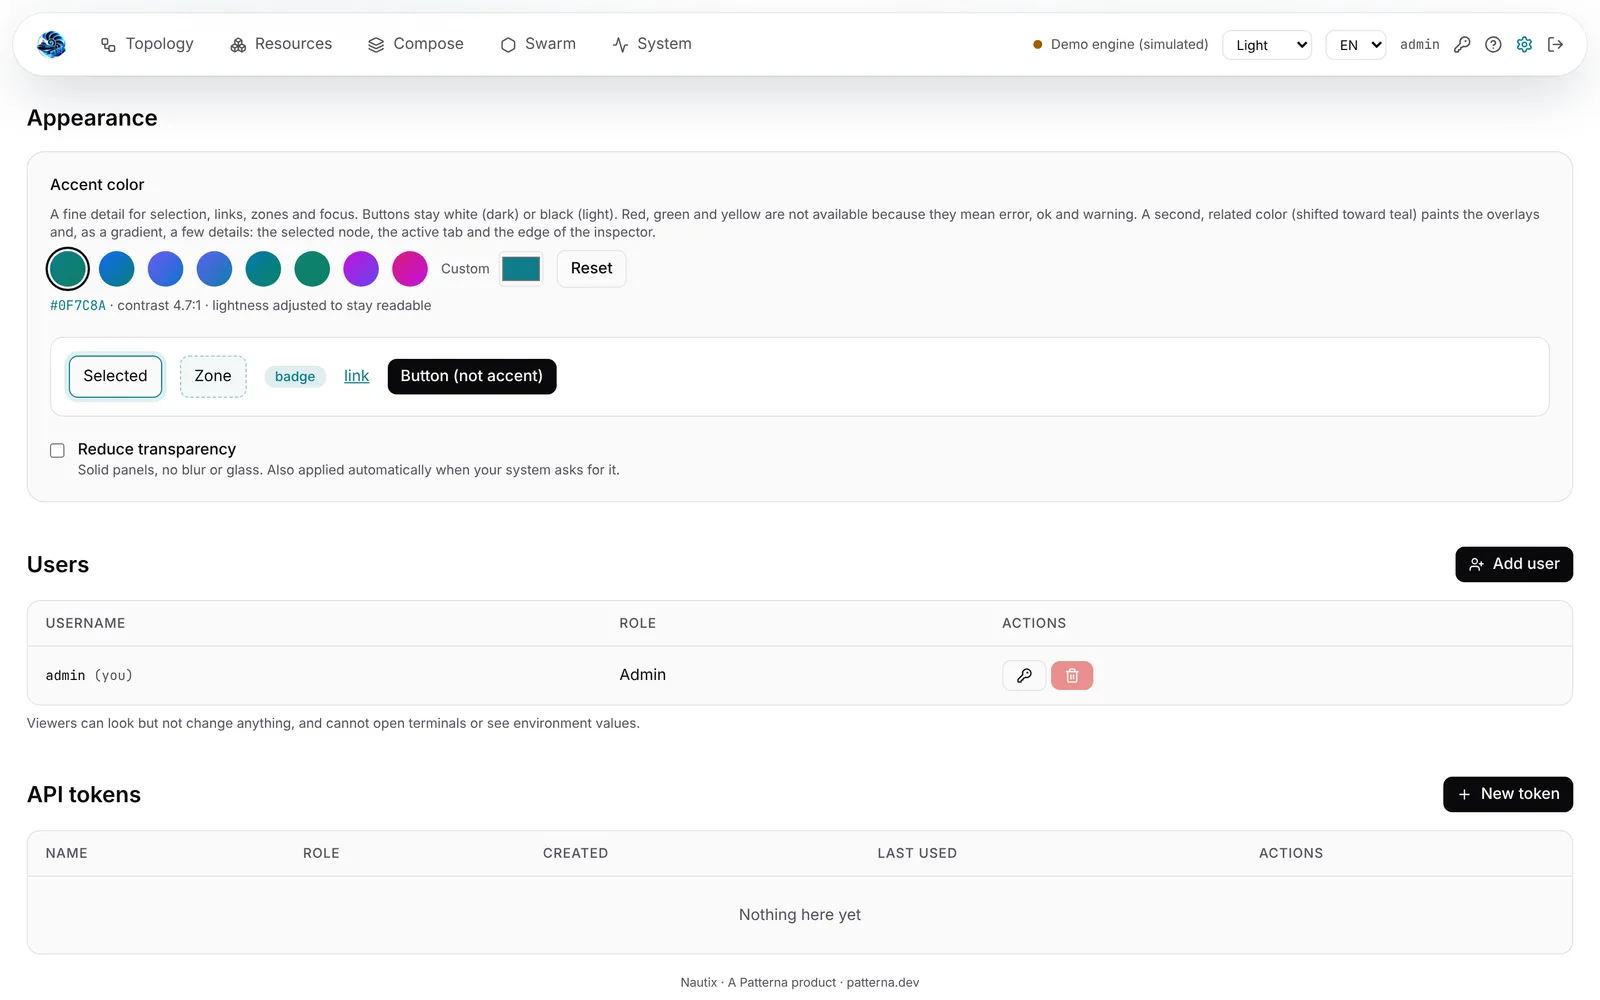Click the underlined 'link' in the preview
This screenshot has width=1600, height=1000.
[x=356, y=376]
